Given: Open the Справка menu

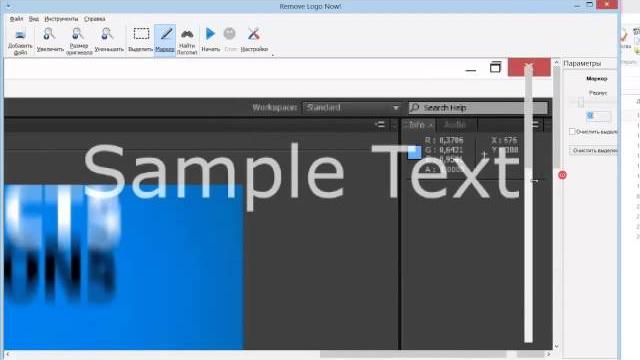Looking at the screenshot, I should [94, 19].
